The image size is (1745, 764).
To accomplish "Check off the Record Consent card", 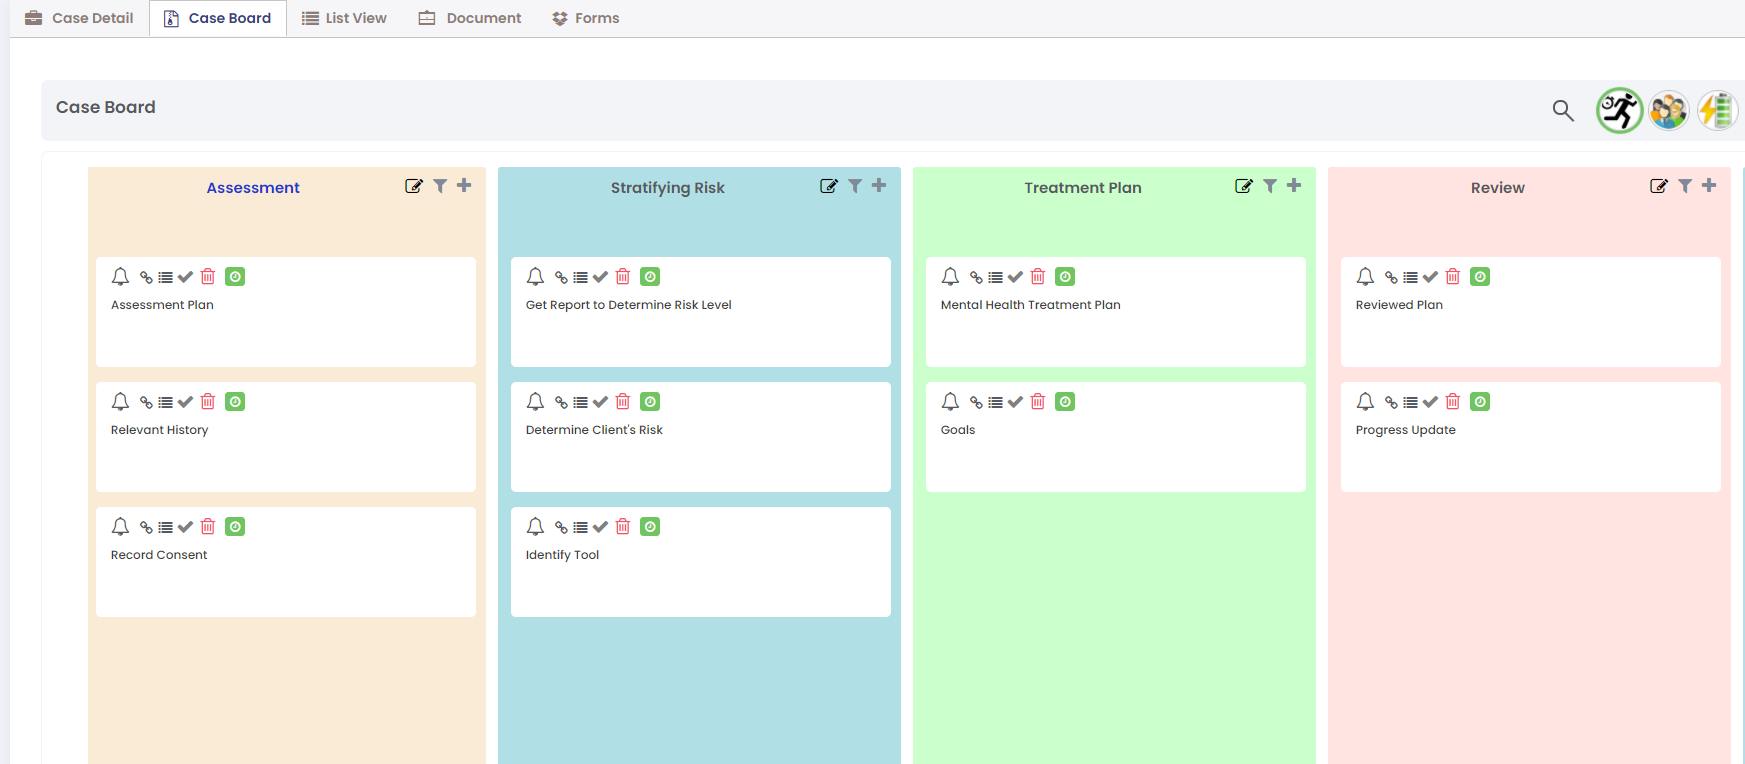I will point(185,527).
